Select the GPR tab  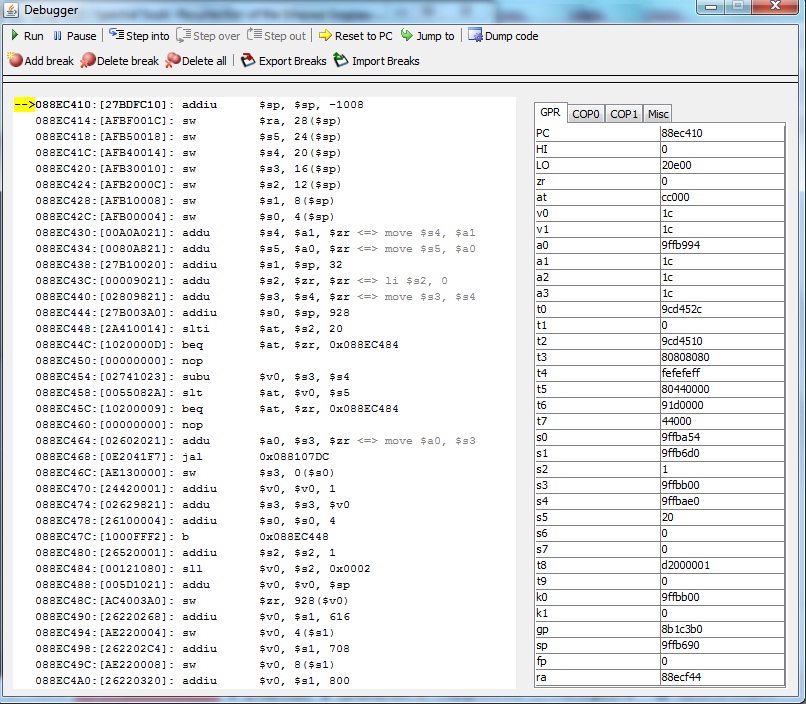[550, 113]
